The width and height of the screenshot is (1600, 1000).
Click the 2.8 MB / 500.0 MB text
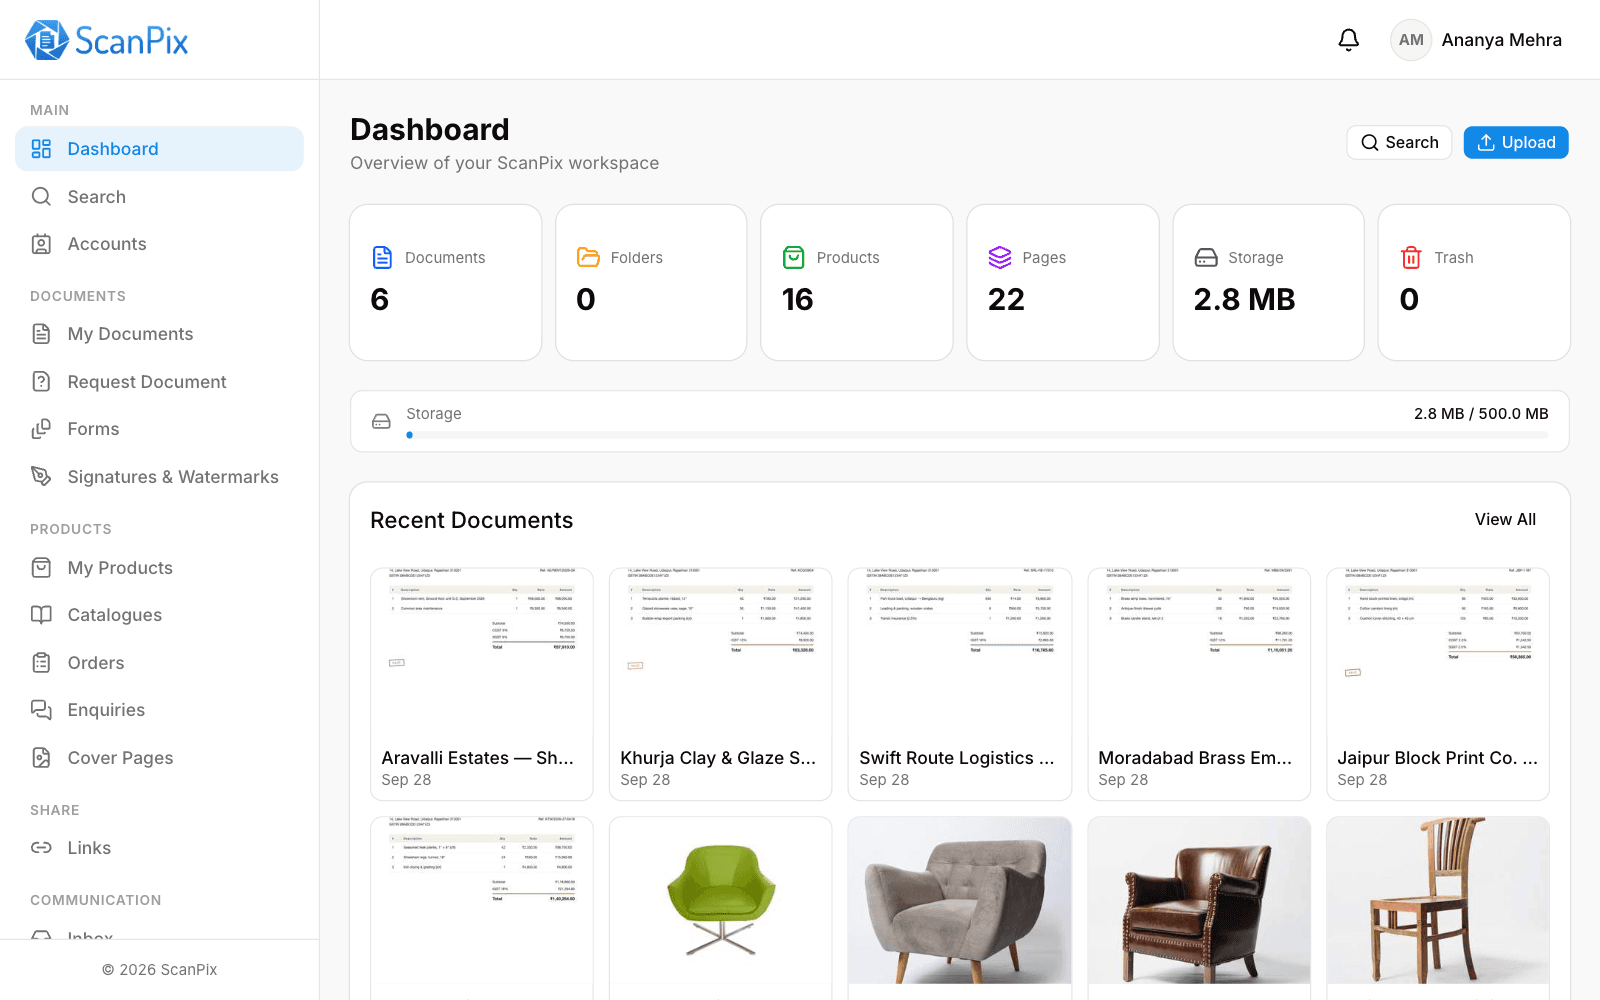1481,413
